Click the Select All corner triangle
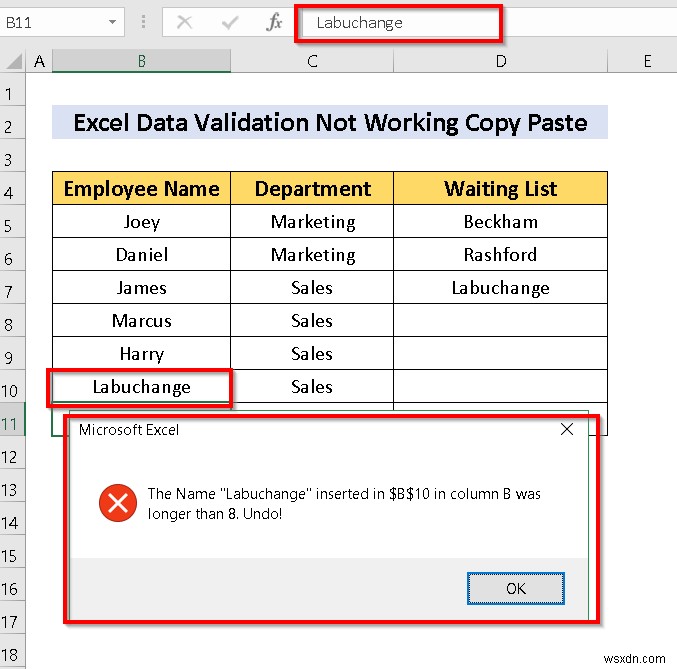 pyautogui.click(x=14, y=61)
